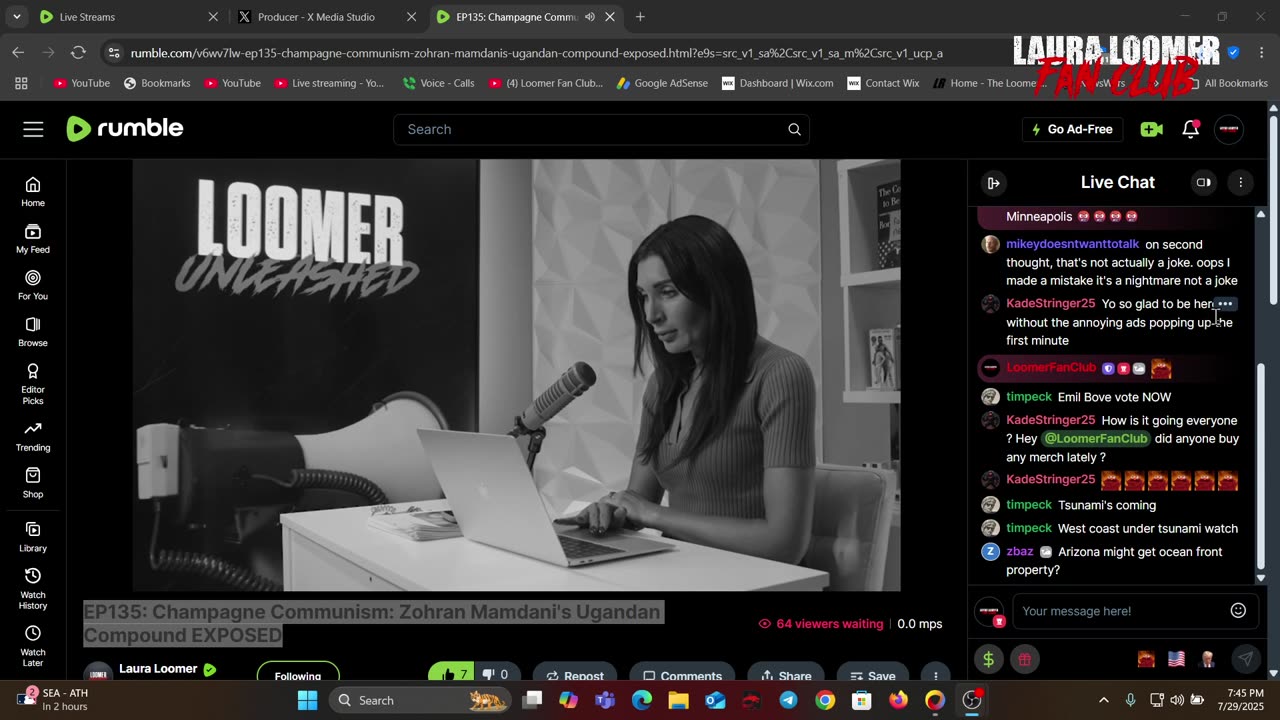Image resolution: width=1280 pixels, height=720 pixels.
Task: Click the Go Ad-Free button
Action: (x=1072, y=129)
